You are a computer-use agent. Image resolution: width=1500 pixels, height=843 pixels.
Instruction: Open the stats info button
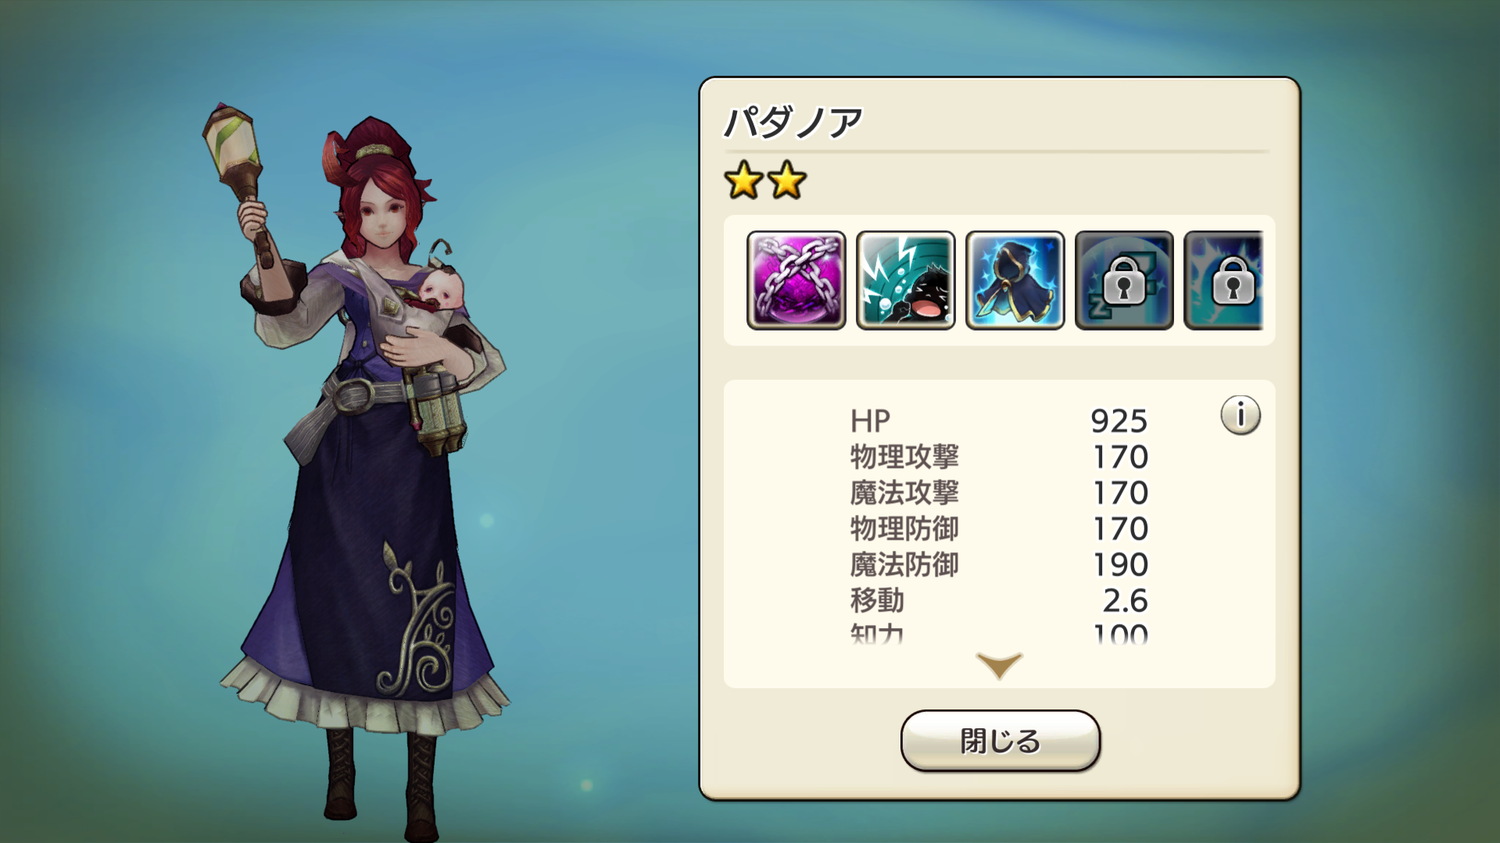click(1240, 415)
